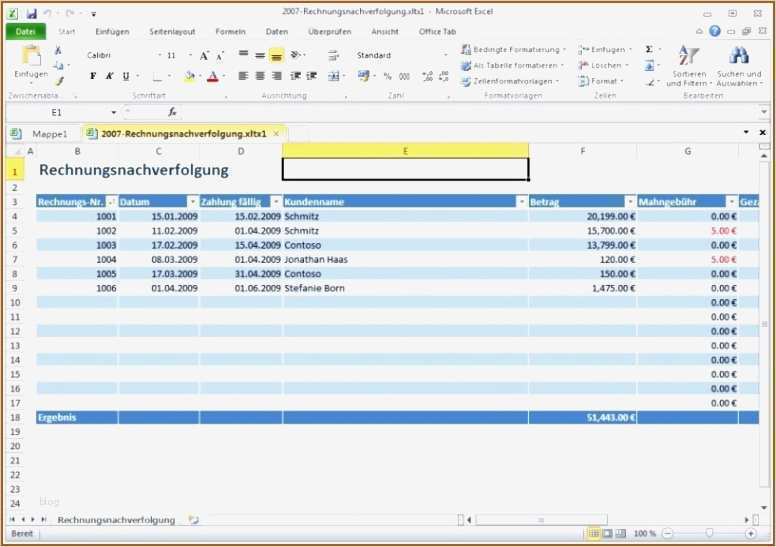Switch to page layout view icon
The image size is (776, 547).
608,534
